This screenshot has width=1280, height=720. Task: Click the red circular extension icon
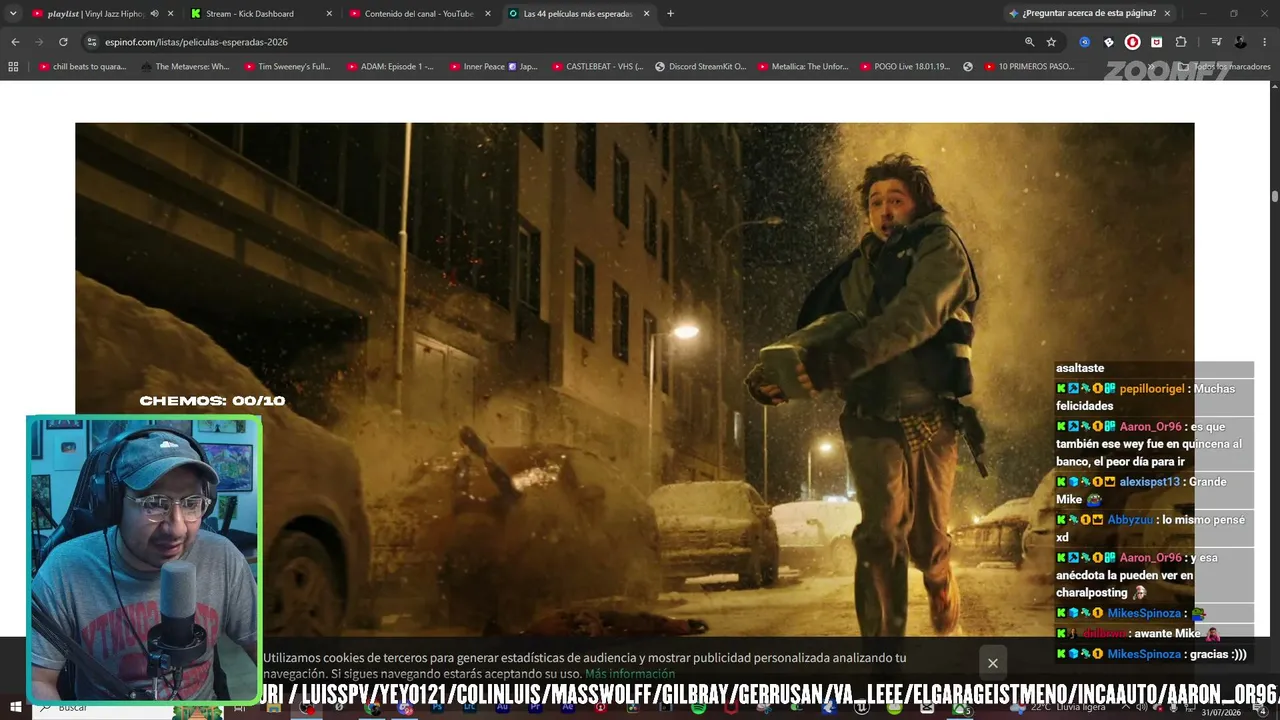point(1133,42)
